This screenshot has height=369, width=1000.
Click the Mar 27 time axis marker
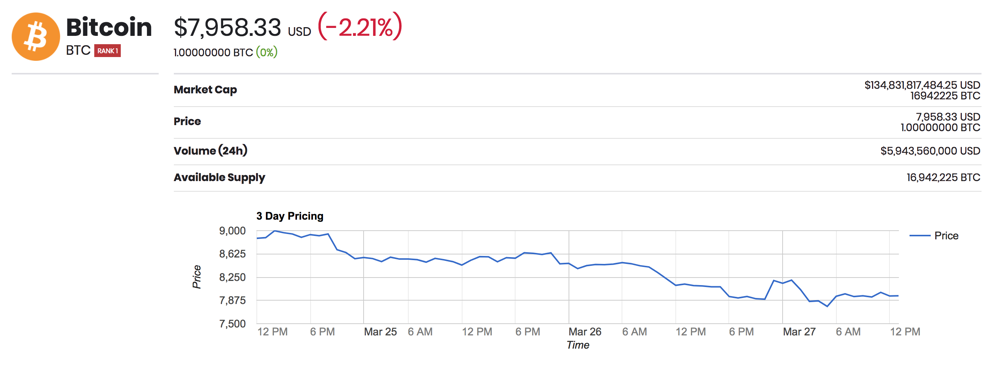799,332
